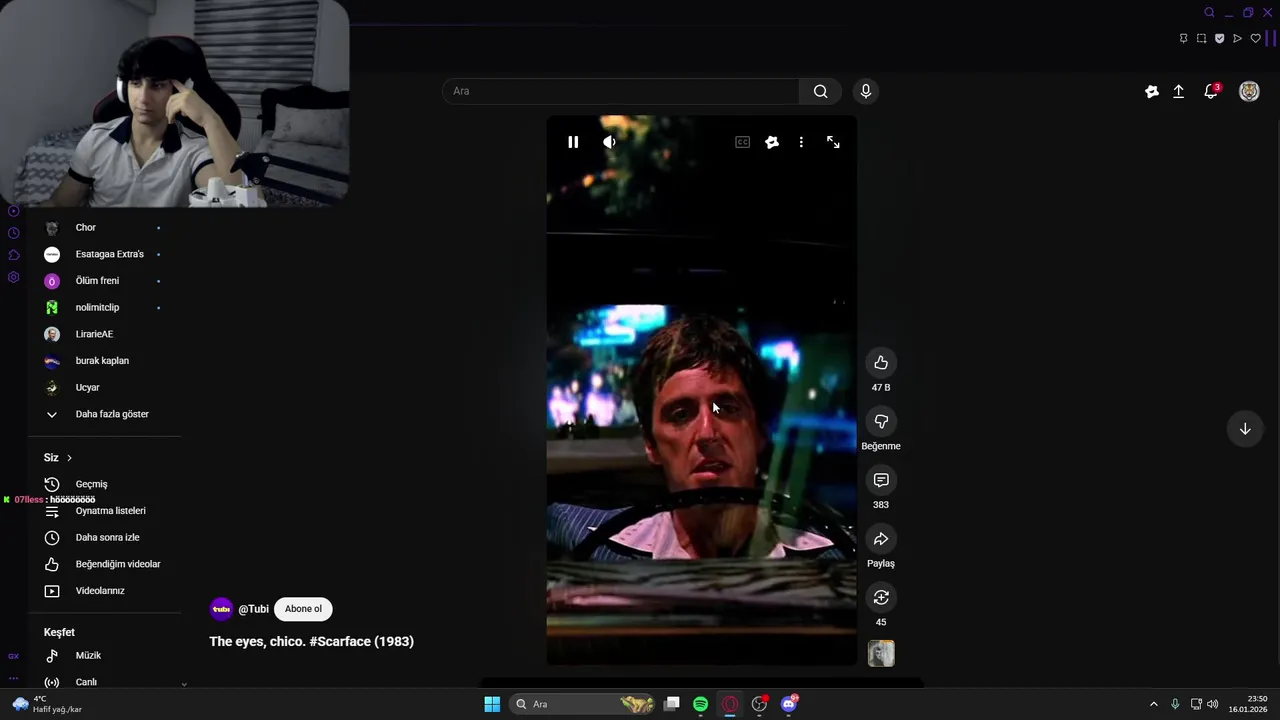The height and width of the screenshot is (720, 1280).
Task: Open Opera sidebar history clock icon
Action: click(x=13, y=233)
